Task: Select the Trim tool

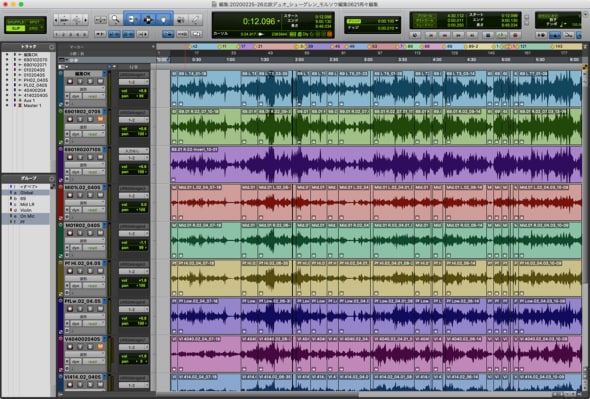Action: [x=132, y=19]
